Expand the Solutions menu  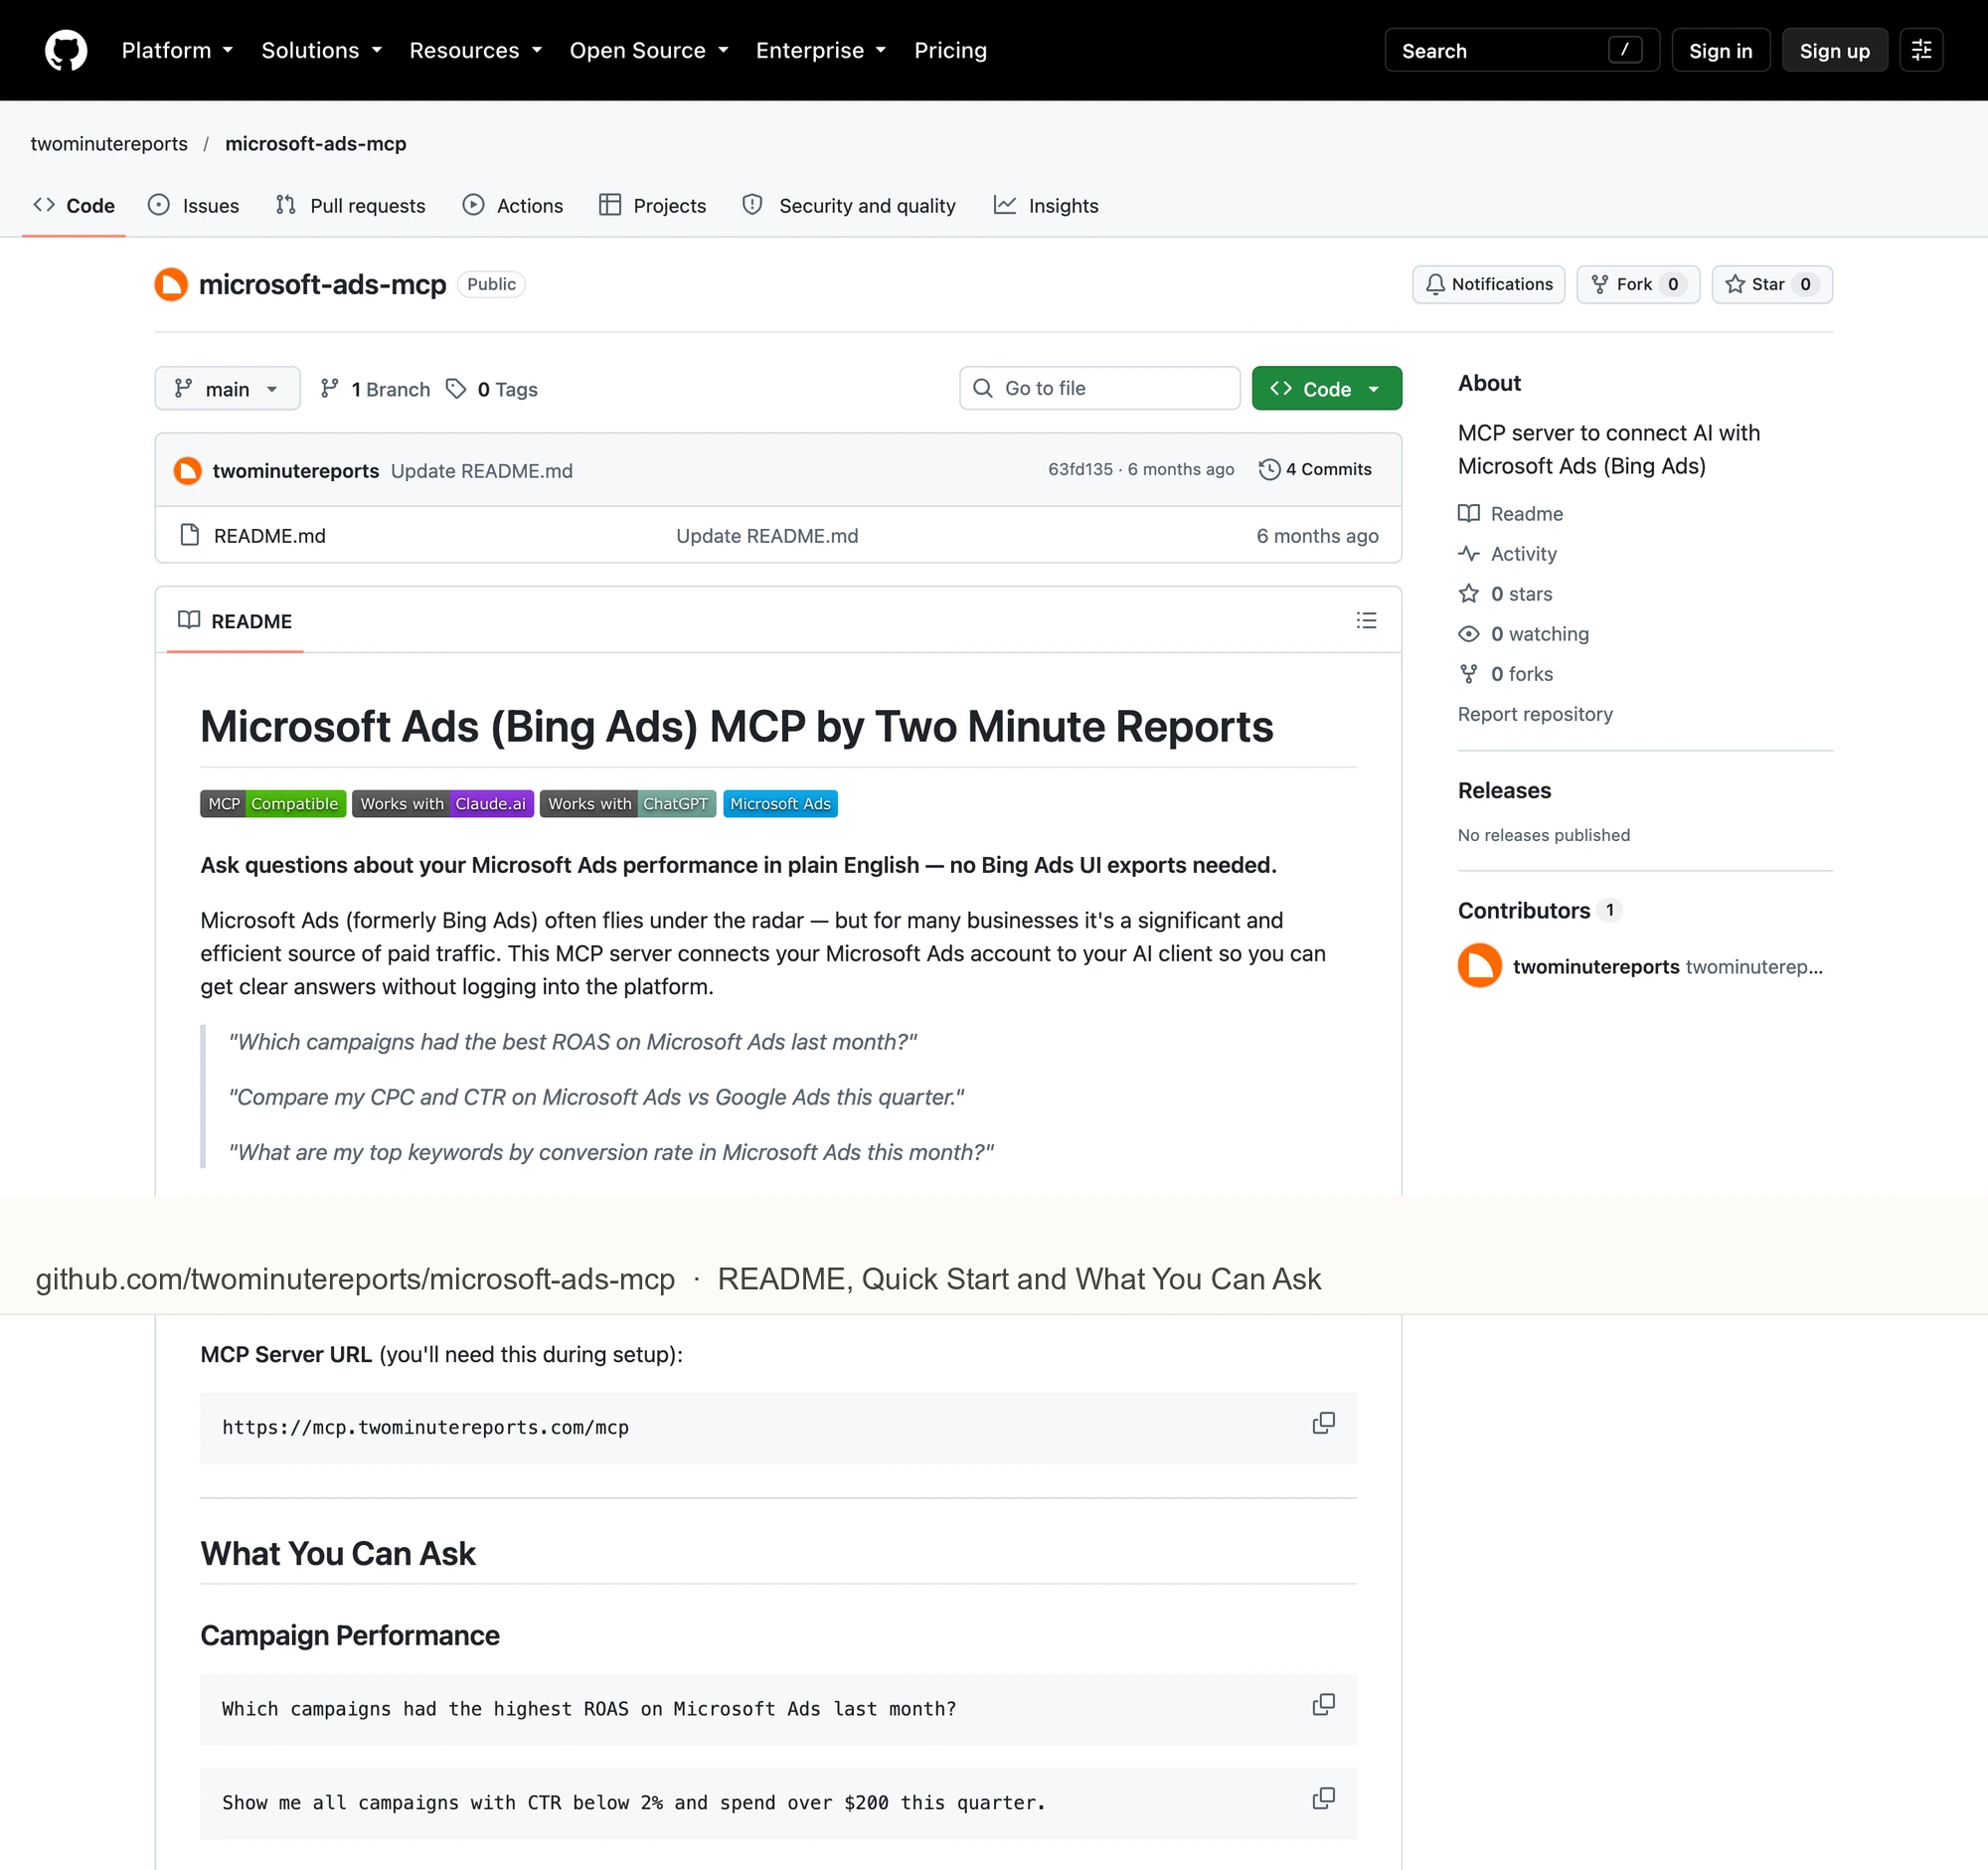(321, 50)
